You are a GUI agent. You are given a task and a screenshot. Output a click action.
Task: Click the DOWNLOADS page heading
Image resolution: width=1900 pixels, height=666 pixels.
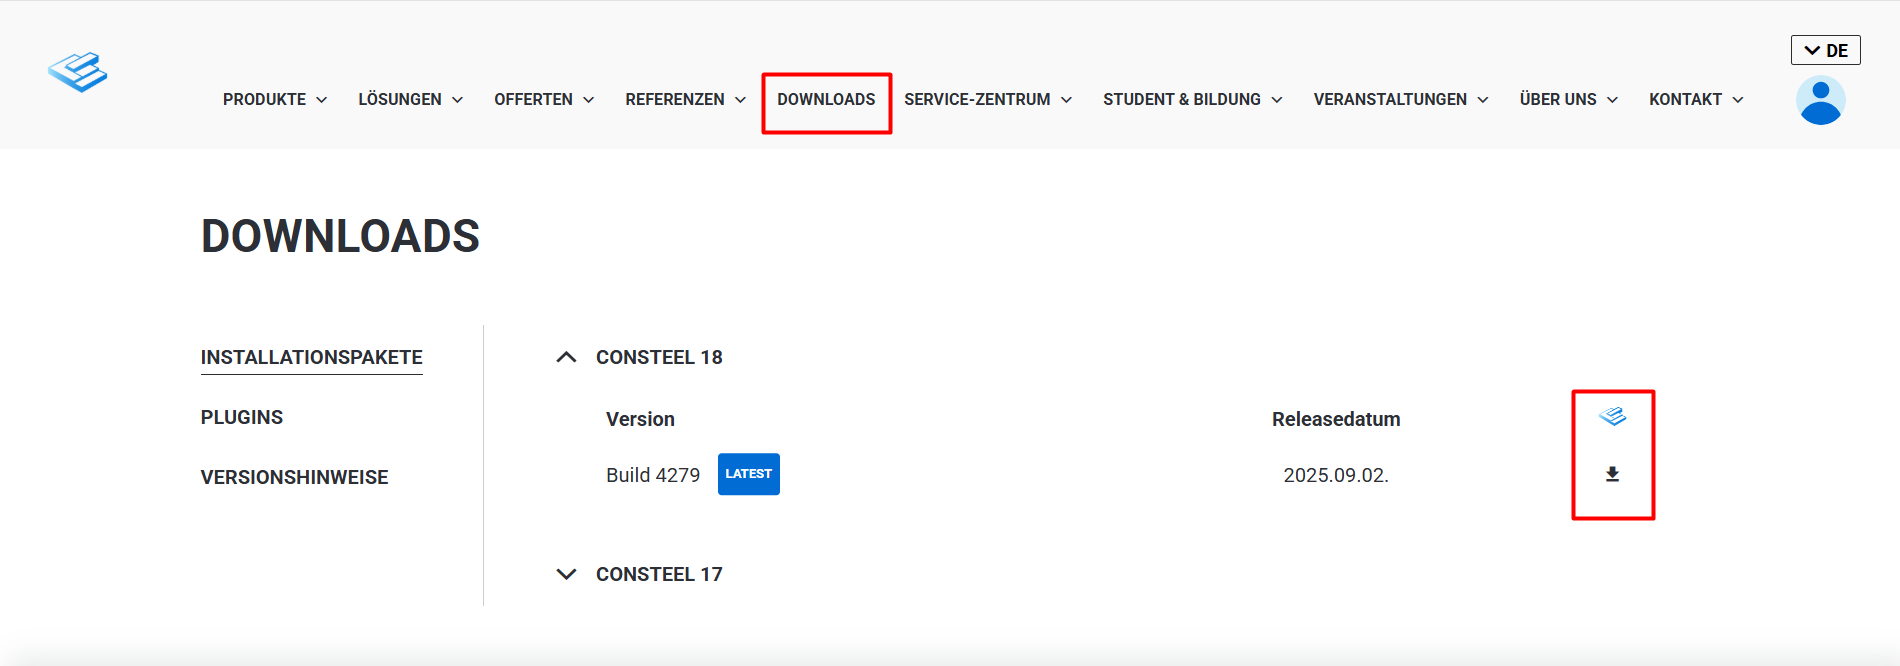pos(340,236)
